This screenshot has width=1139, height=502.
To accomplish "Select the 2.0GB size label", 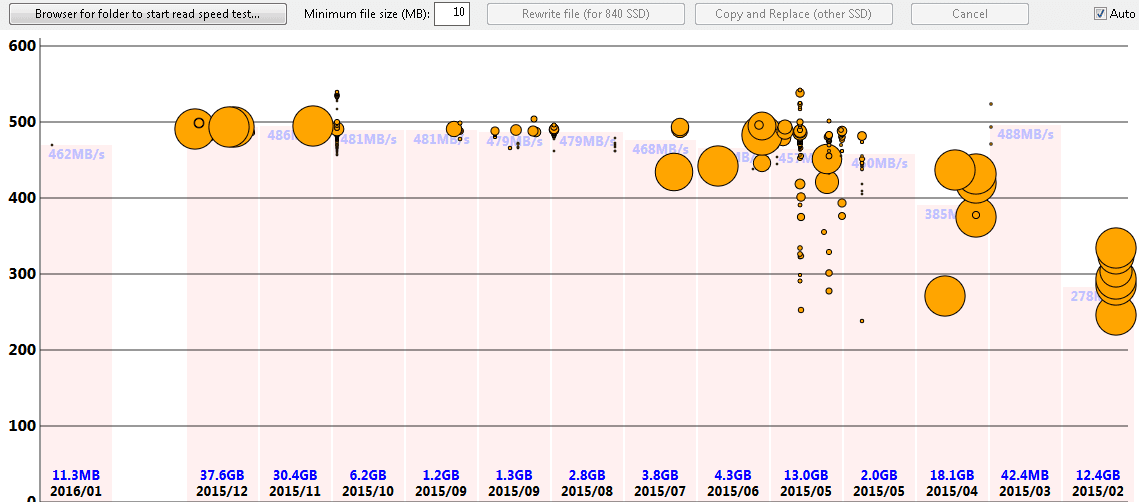I will [878, 476].
